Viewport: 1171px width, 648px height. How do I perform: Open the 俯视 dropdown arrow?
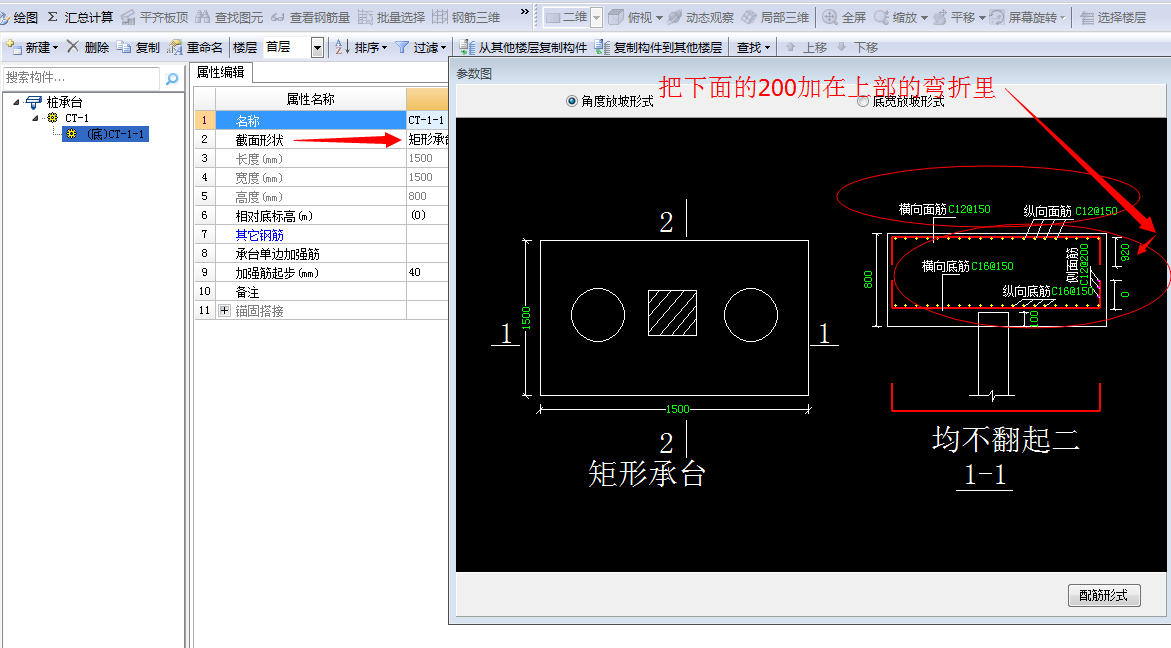pos(659,18)
